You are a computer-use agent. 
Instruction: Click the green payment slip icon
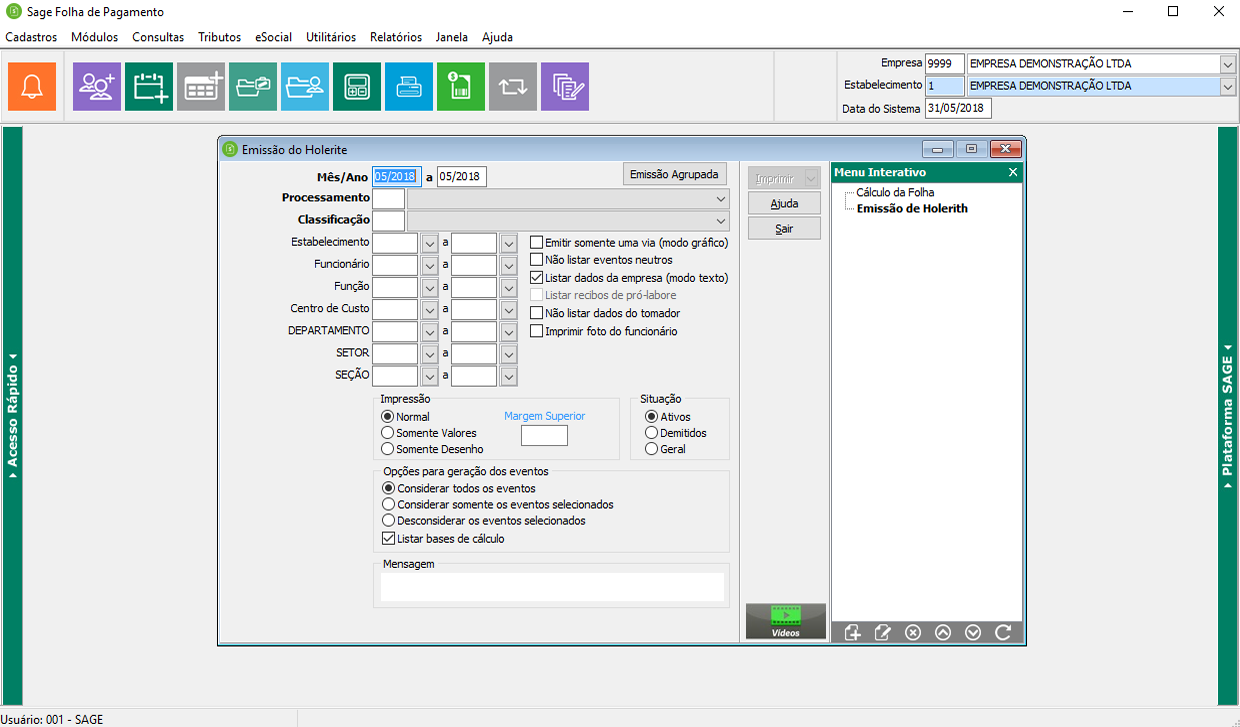461,87
